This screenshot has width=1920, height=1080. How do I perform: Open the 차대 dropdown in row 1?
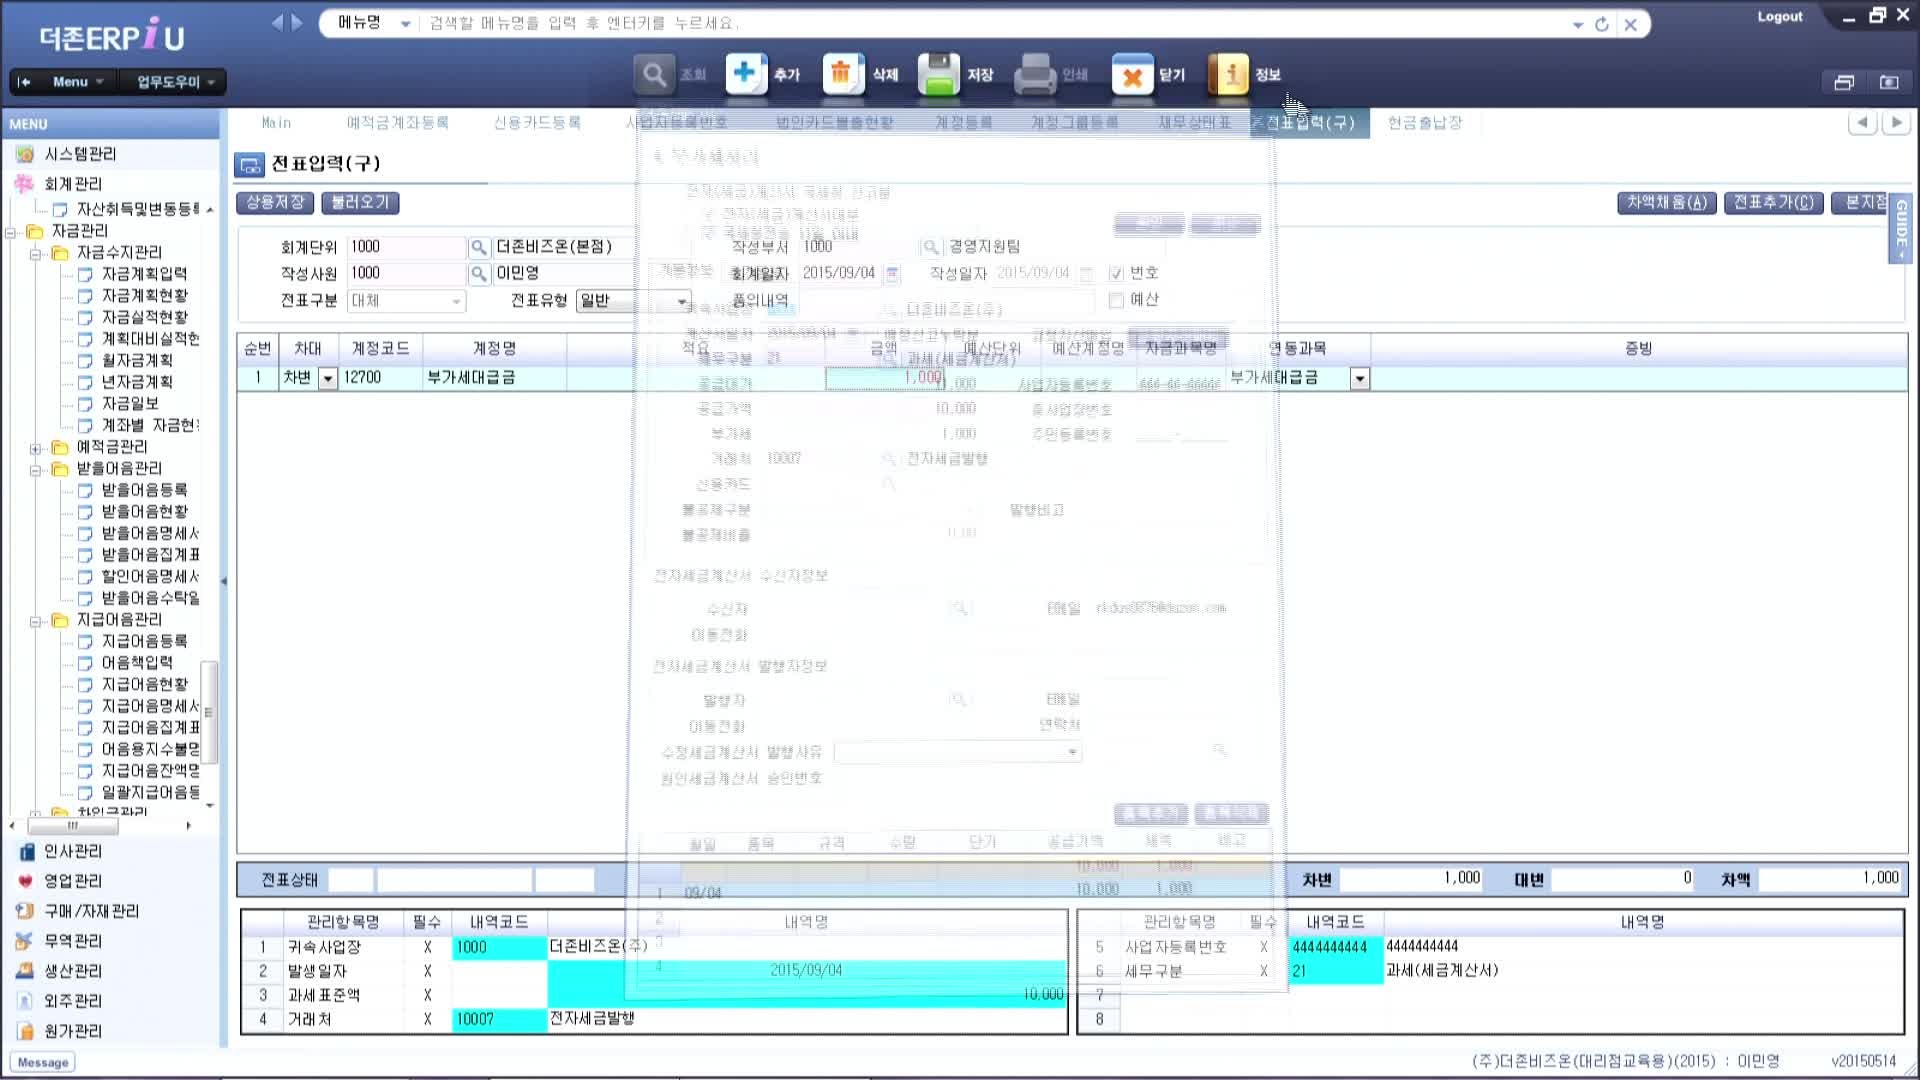coord(327,379)
